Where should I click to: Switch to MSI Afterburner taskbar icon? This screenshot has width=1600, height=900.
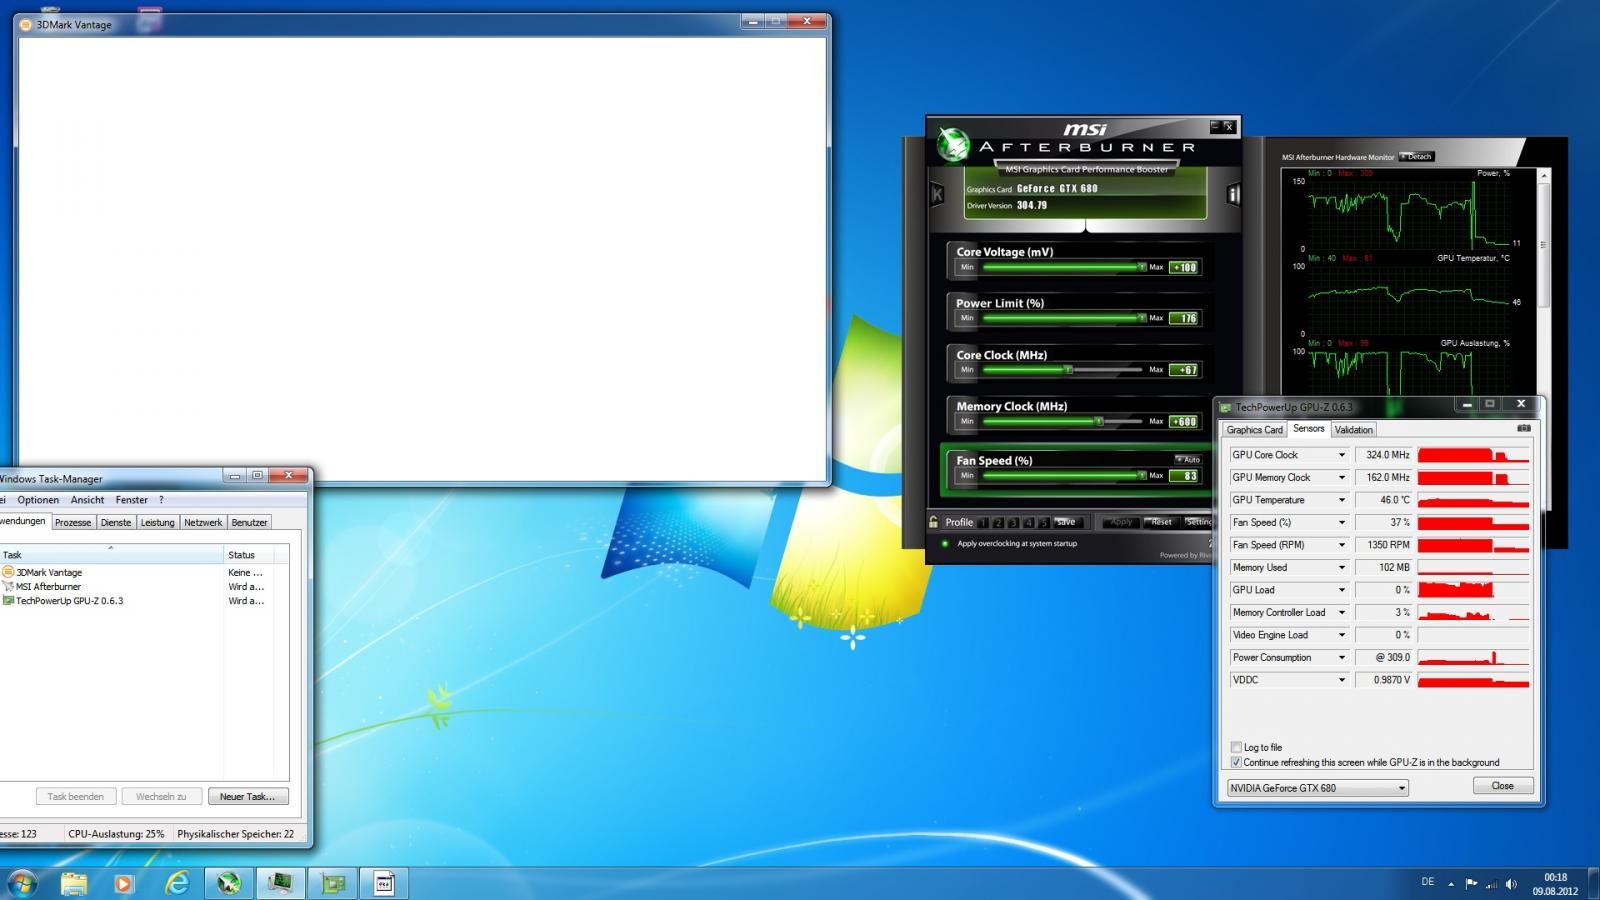point(229,883)
